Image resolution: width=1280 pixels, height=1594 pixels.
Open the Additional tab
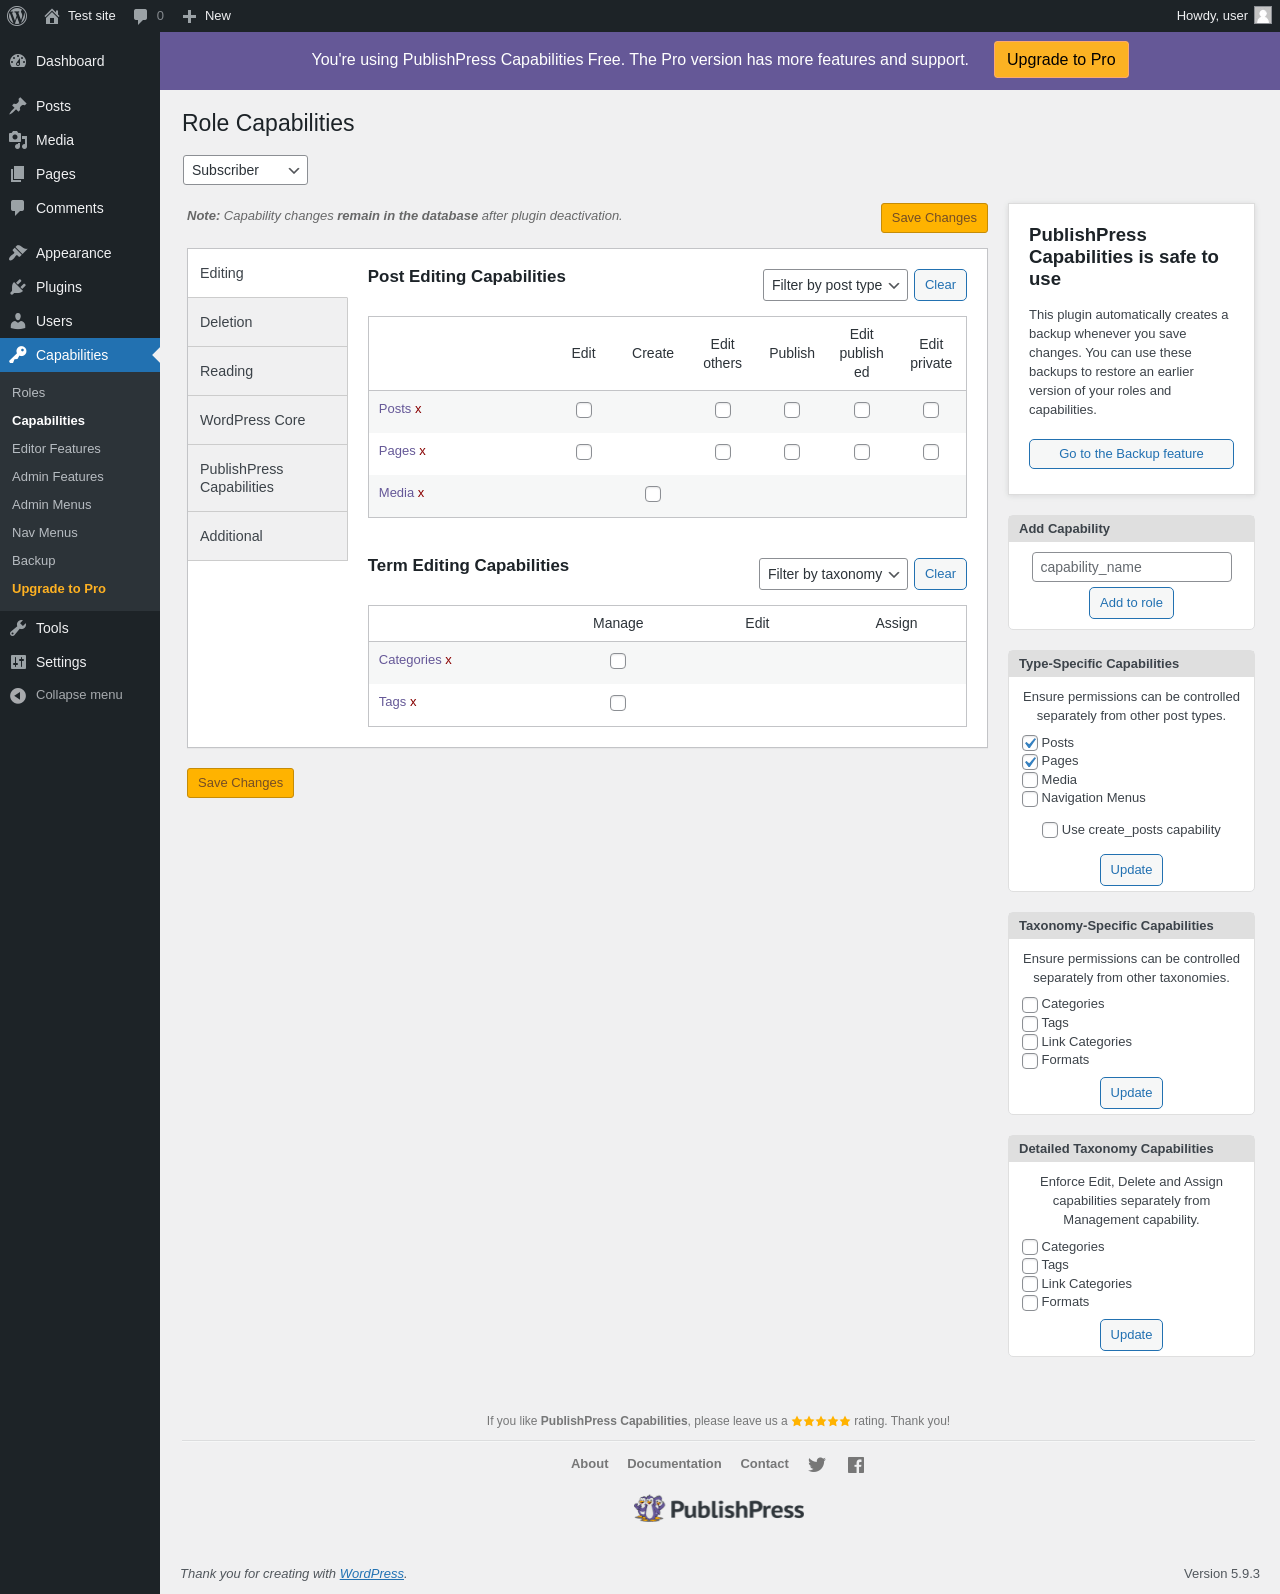point(267,536)
